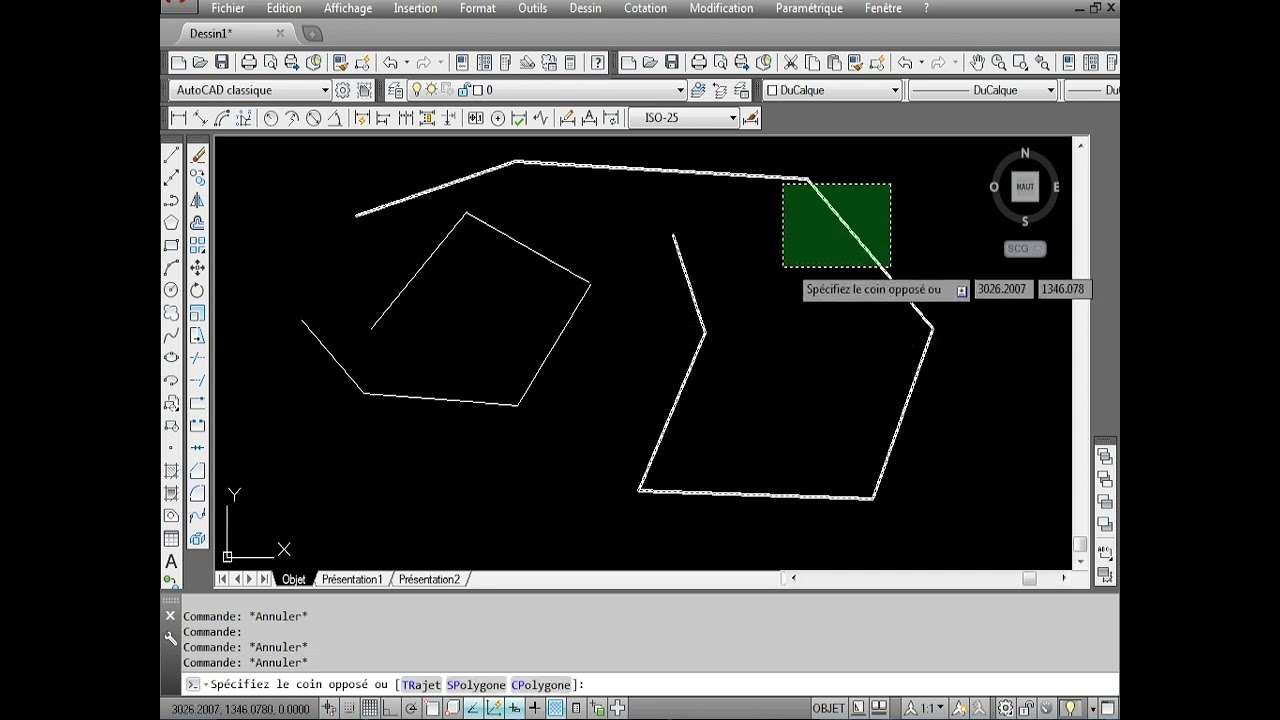Toggle object snap in status bar
The width and height of the screenshot is (1280, 720).
click(431, 708)
